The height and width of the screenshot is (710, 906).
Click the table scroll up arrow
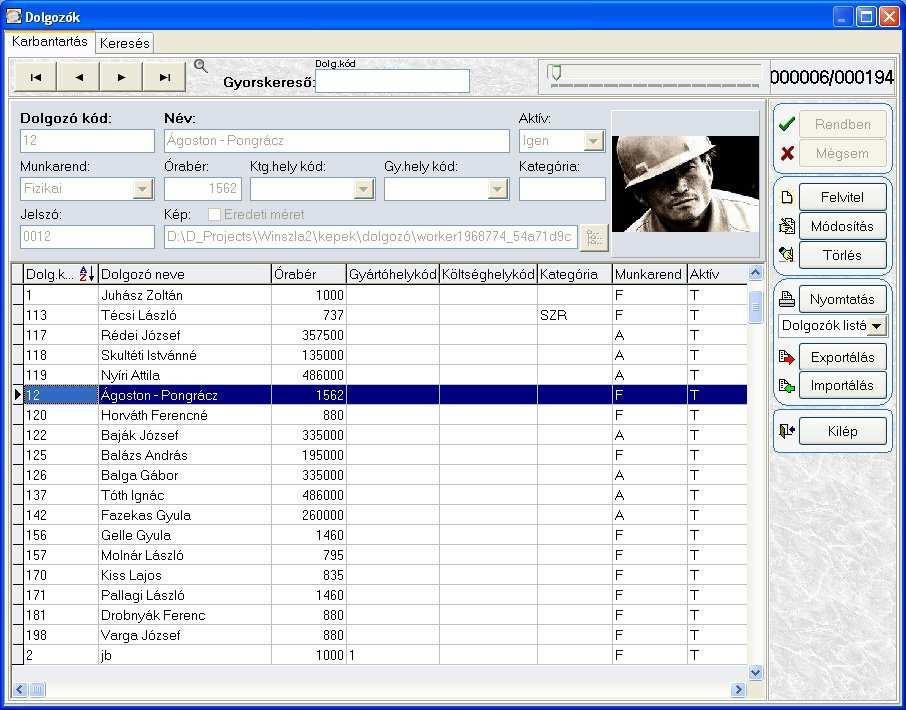tap(755, 273)
